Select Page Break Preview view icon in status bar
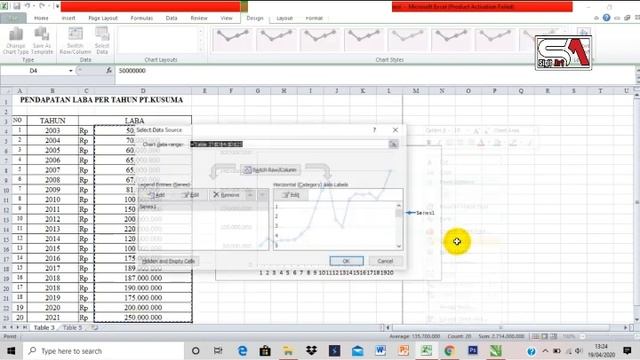 click(x=553, y=336)
